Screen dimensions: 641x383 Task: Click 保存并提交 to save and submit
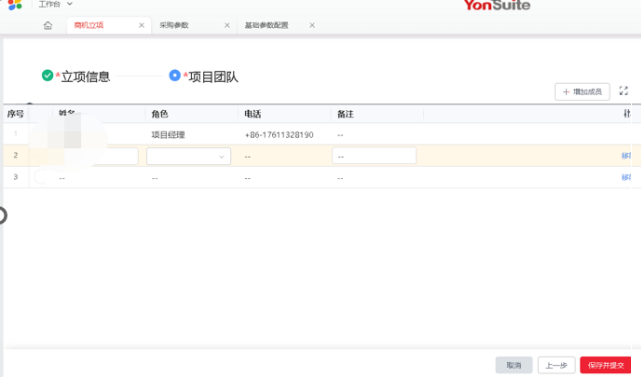pyautogui.click(x=605, y=365)
